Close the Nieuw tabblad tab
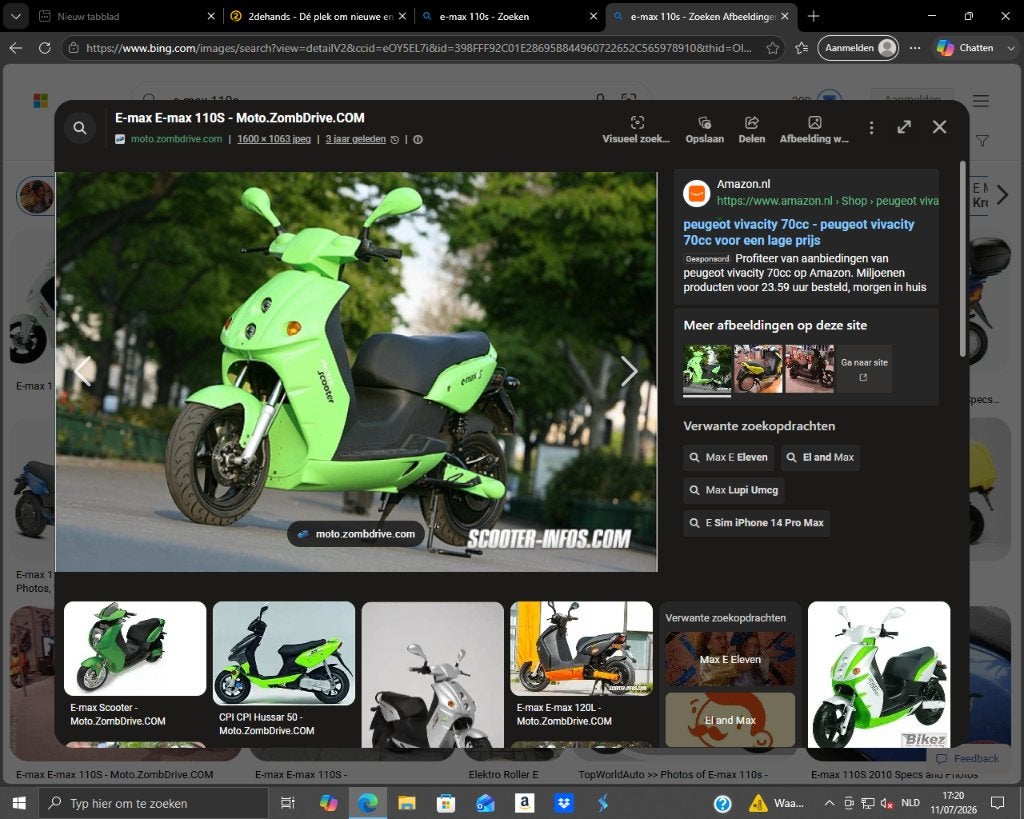 211,16
